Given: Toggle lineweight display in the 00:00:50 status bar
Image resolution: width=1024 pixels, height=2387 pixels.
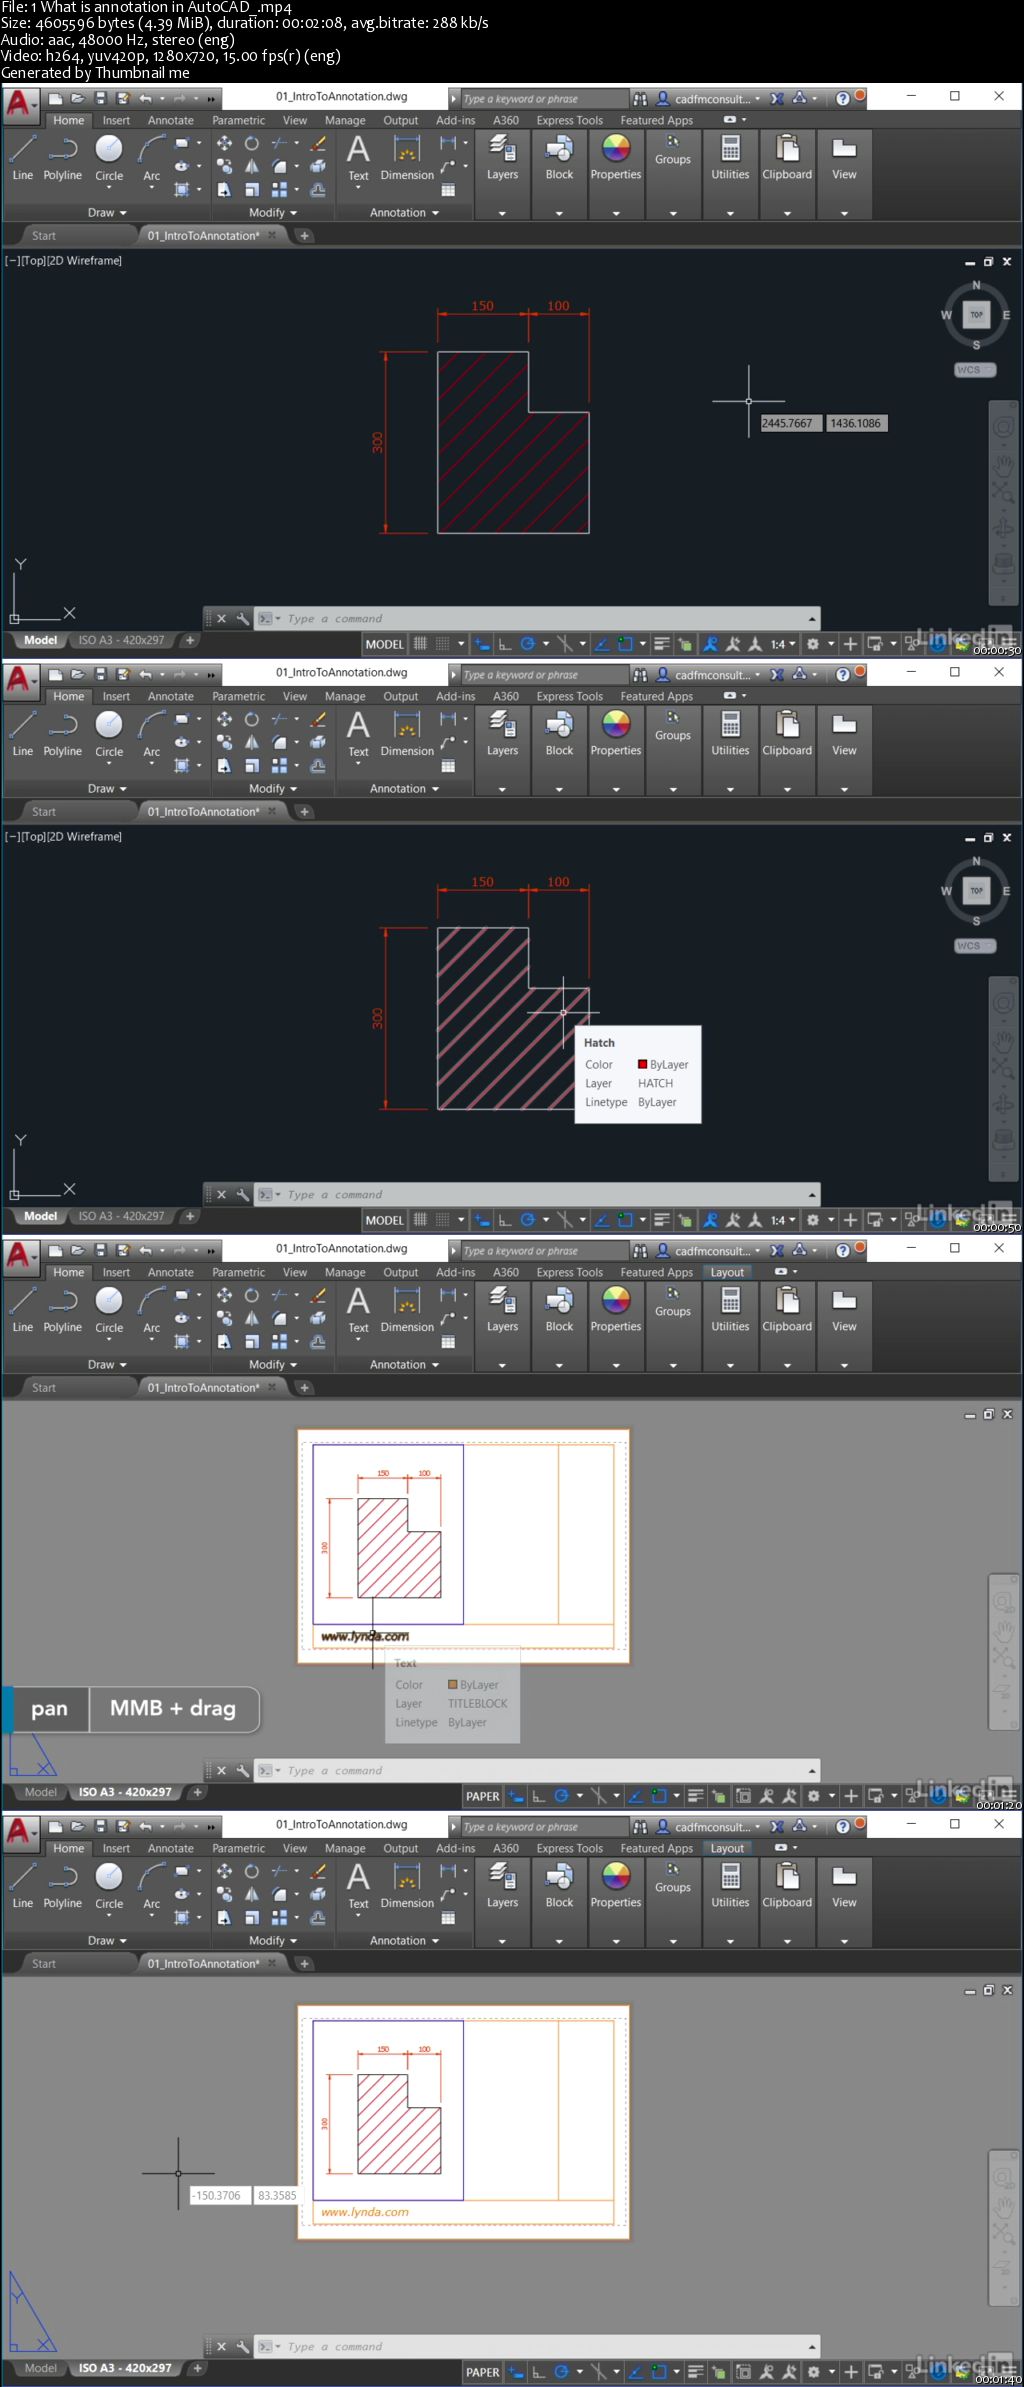Looking at the screenshot, I should pos(661,1220).
